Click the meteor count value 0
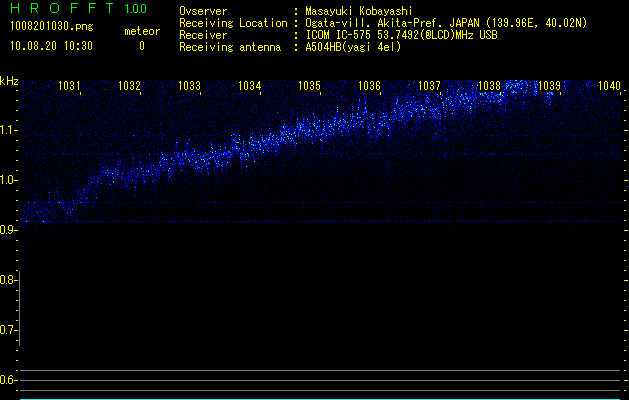The width and height of the screenshot is (629, 400). tap(142, 46)
